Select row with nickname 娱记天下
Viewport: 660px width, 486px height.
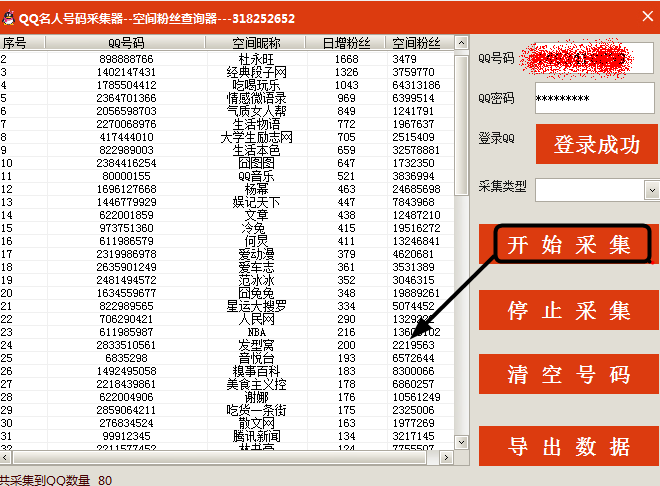[227, 202]
